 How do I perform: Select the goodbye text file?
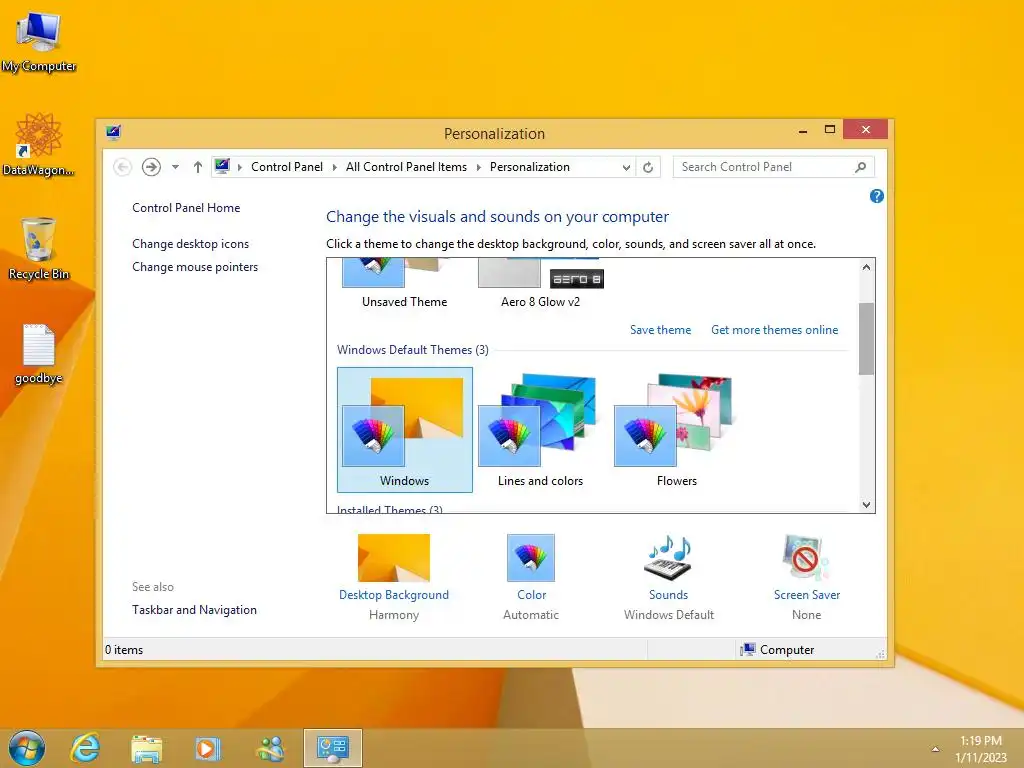(39, 355)
